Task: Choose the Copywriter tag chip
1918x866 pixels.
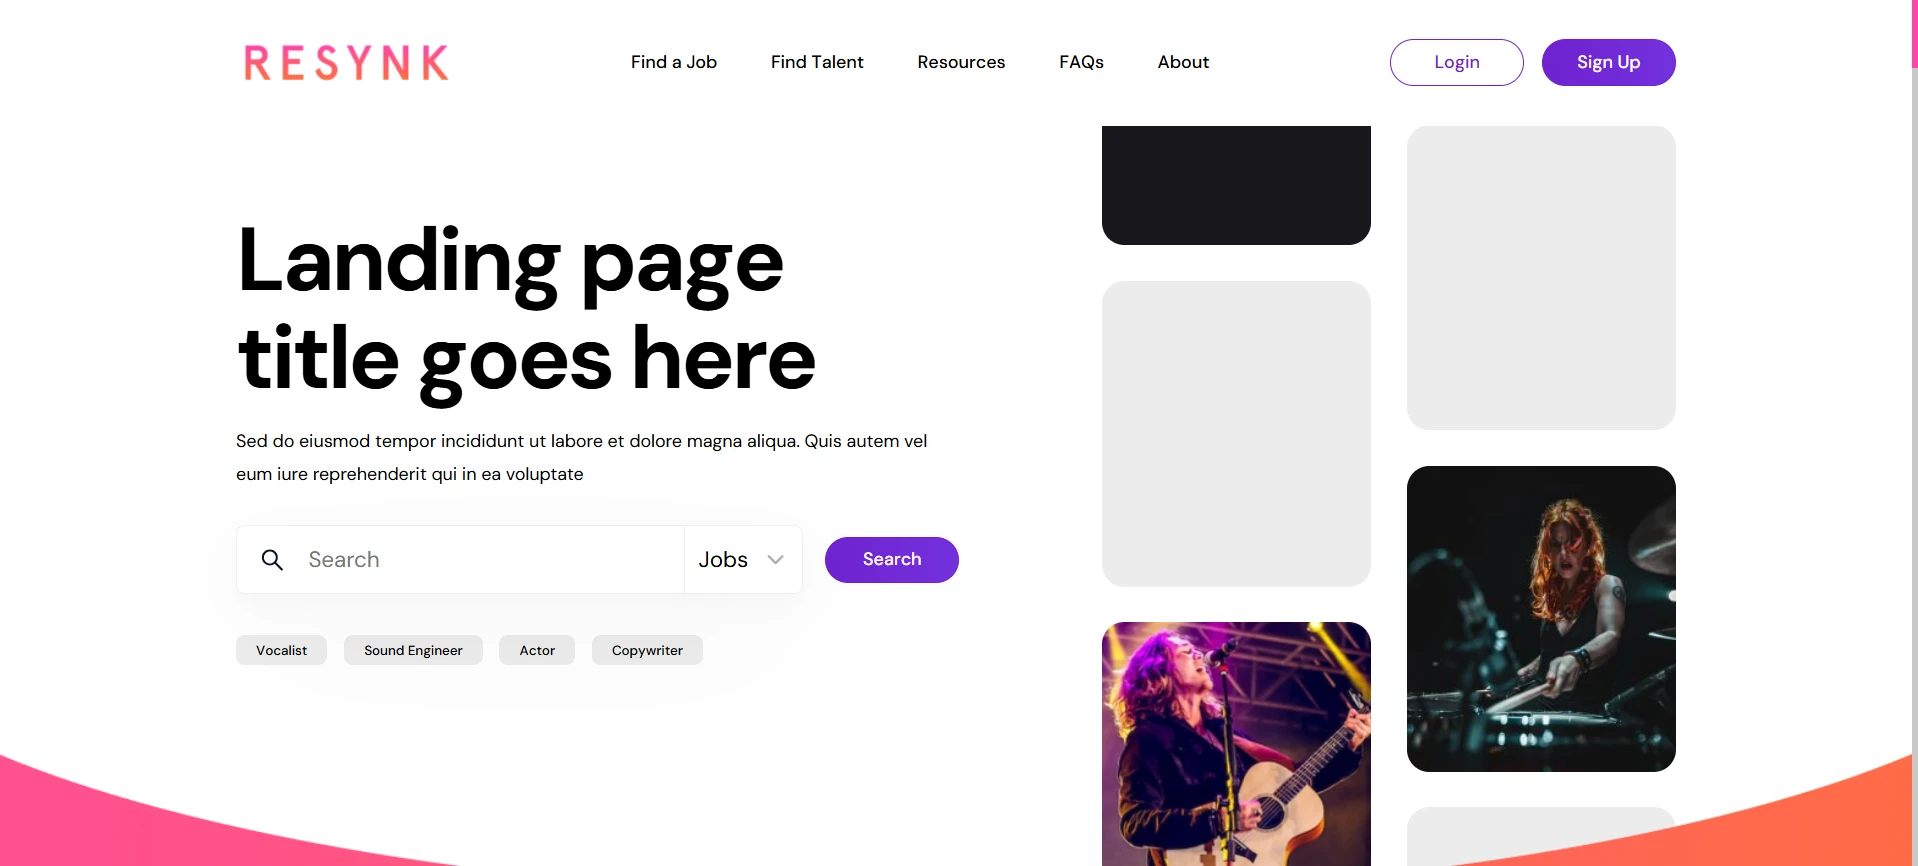Action: tap(647, 650)
